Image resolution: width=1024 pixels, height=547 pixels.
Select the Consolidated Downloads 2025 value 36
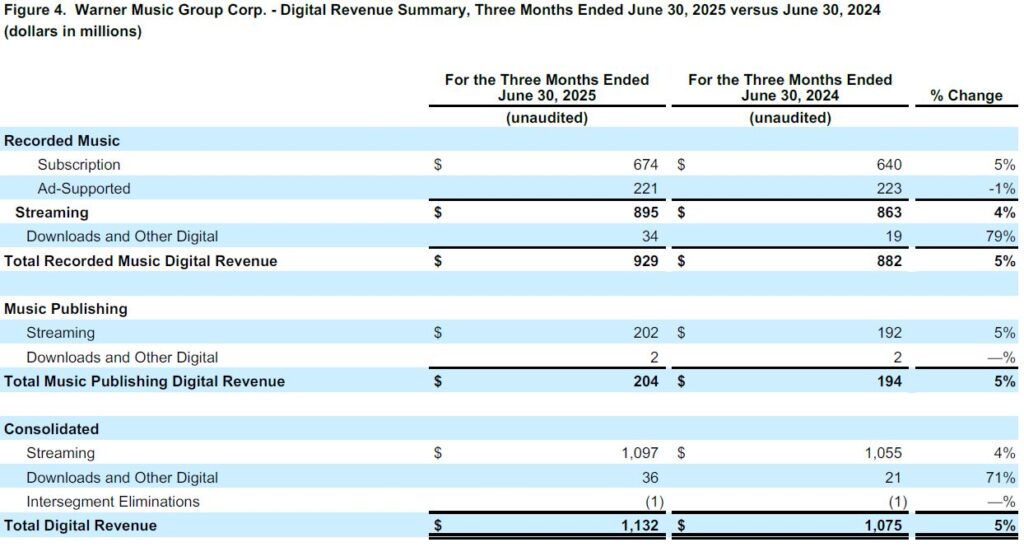(650, 477)
